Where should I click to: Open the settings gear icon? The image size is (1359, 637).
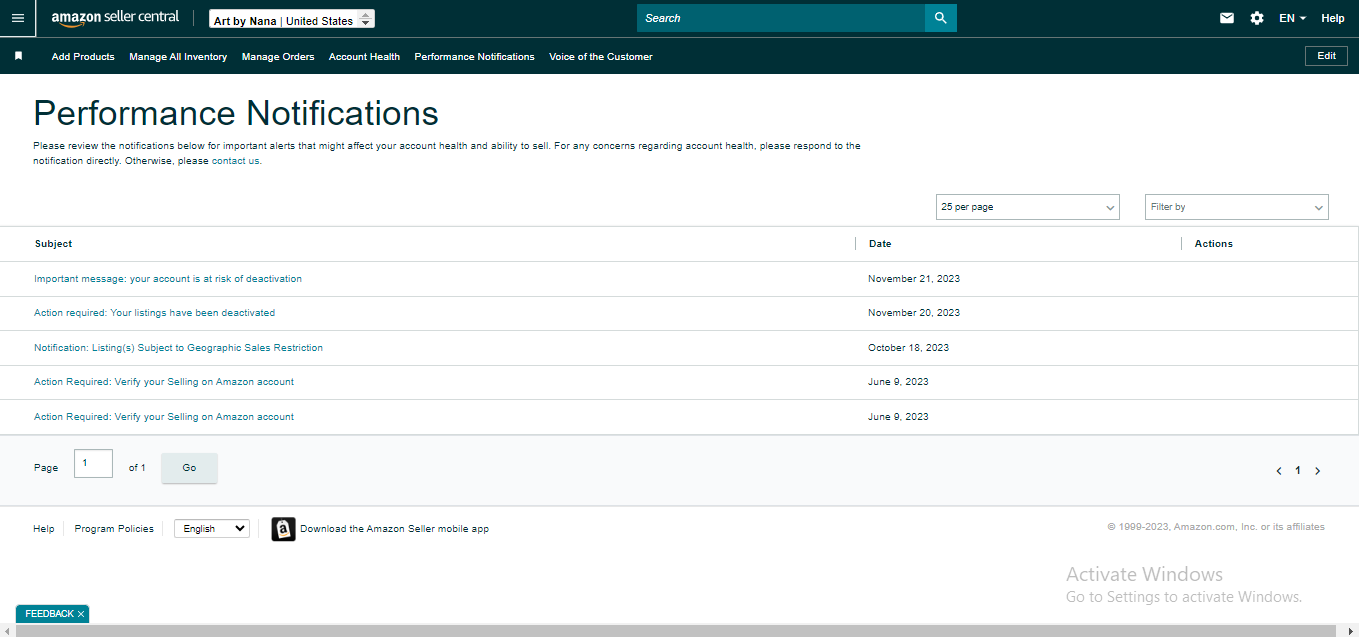coord(1257,18)
